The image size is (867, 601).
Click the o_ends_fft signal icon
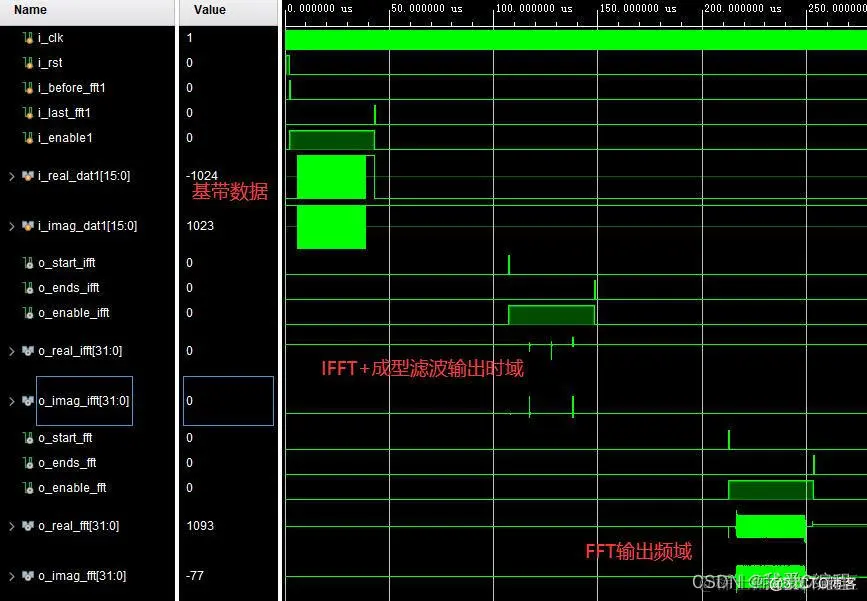pos(28,462)
